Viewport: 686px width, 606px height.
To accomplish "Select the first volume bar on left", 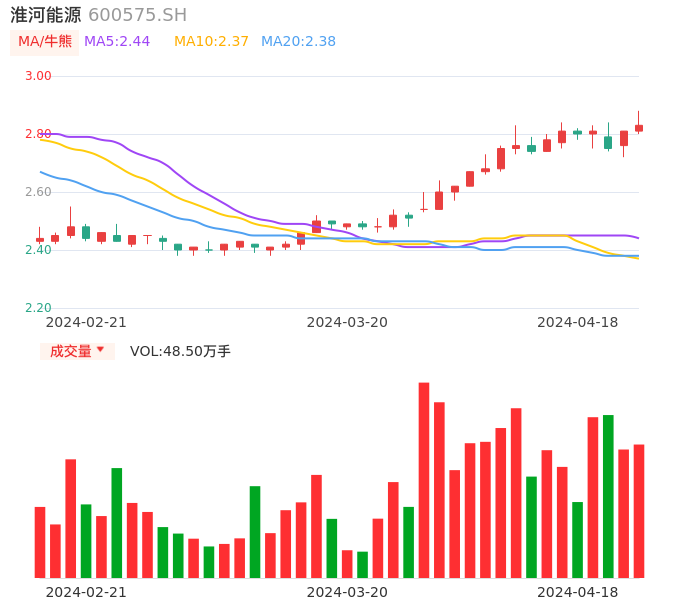I will tap(40, 543).
